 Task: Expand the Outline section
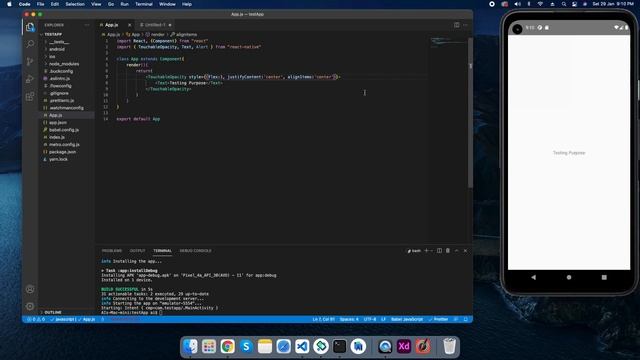[x=53, y=312]
